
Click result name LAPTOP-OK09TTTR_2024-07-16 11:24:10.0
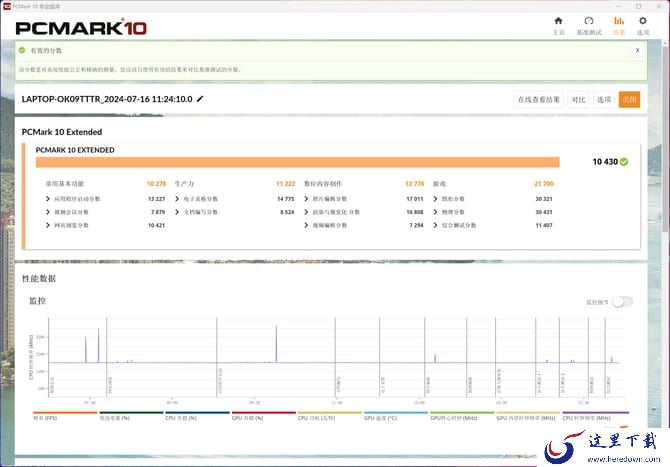click(107, 99)
